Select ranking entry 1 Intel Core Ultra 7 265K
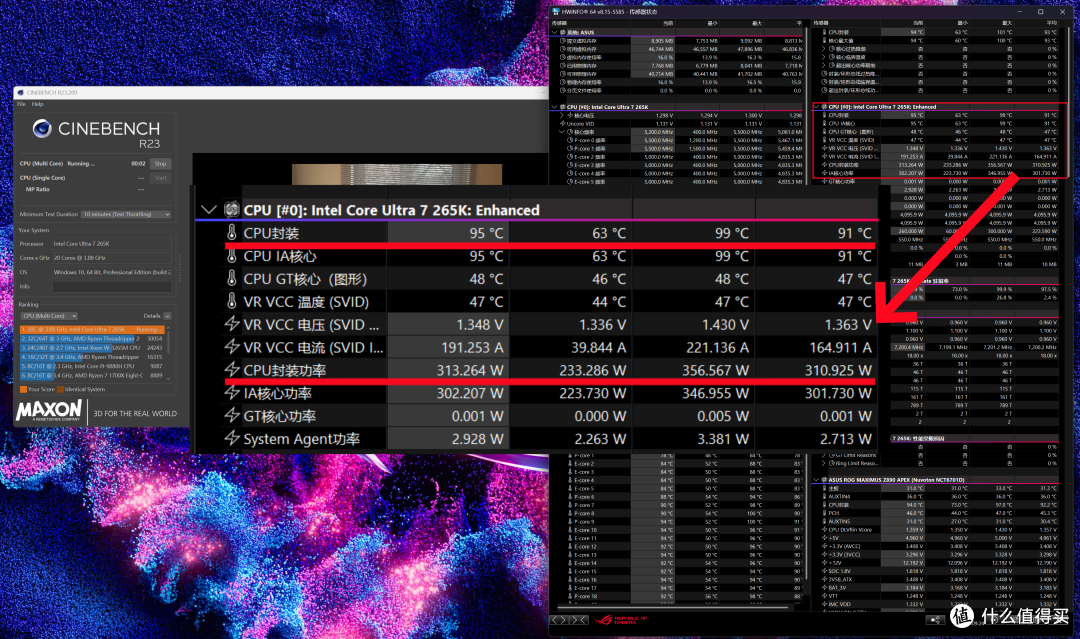The width and height of the screenshot is (1080, 639). pos(92,330)
